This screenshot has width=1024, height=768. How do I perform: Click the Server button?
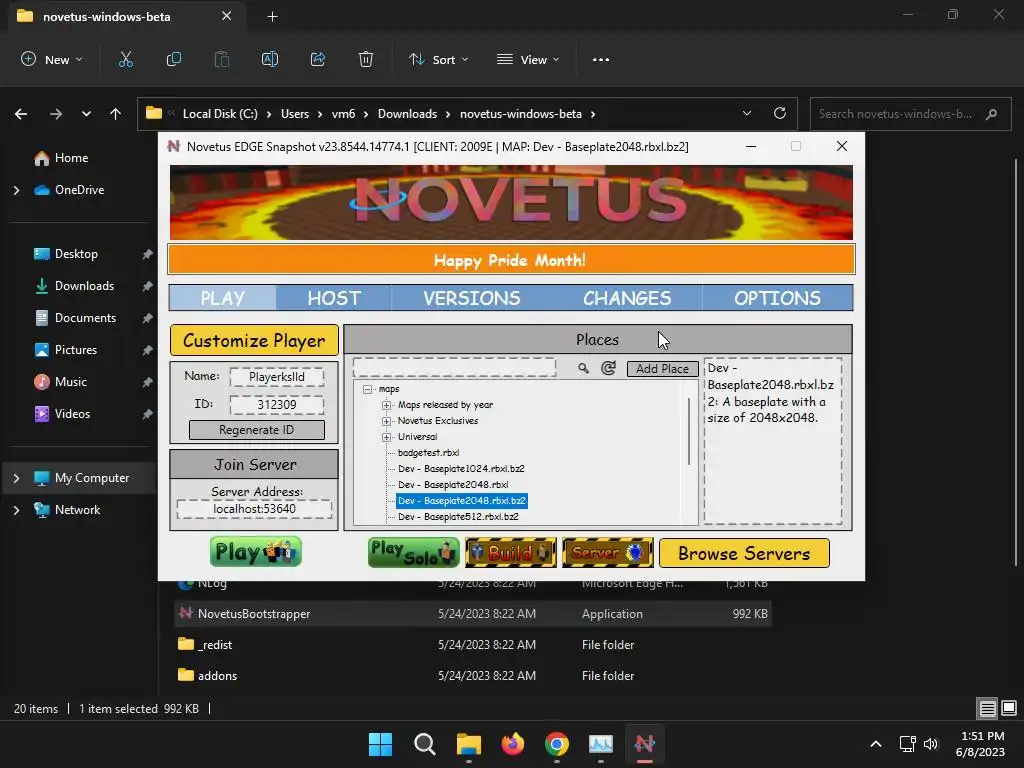[607, 552]
